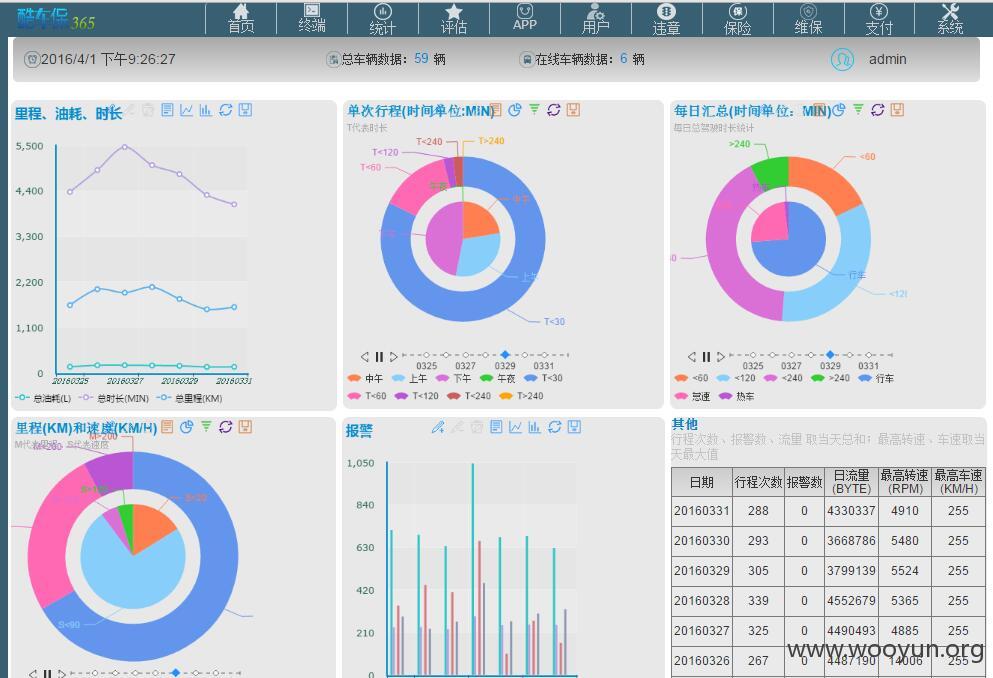
Task: Toggle 总油耗(L) legend series
Action: [43, 398]
